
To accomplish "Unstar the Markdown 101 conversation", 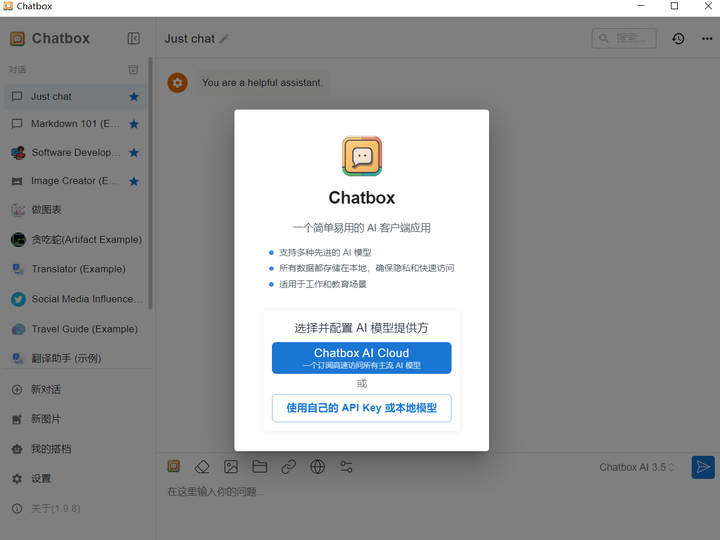I will (134, 124).
